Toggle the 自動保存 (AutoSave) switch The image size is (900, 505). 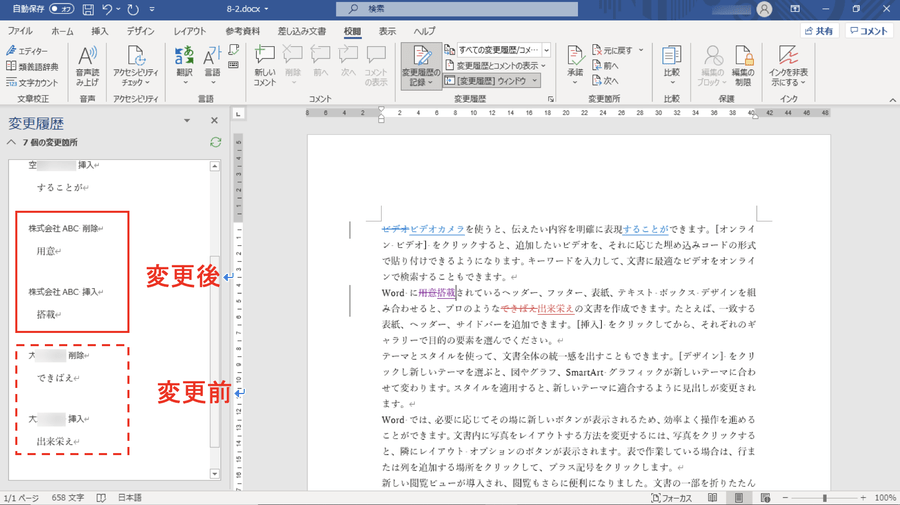point(62,9)
